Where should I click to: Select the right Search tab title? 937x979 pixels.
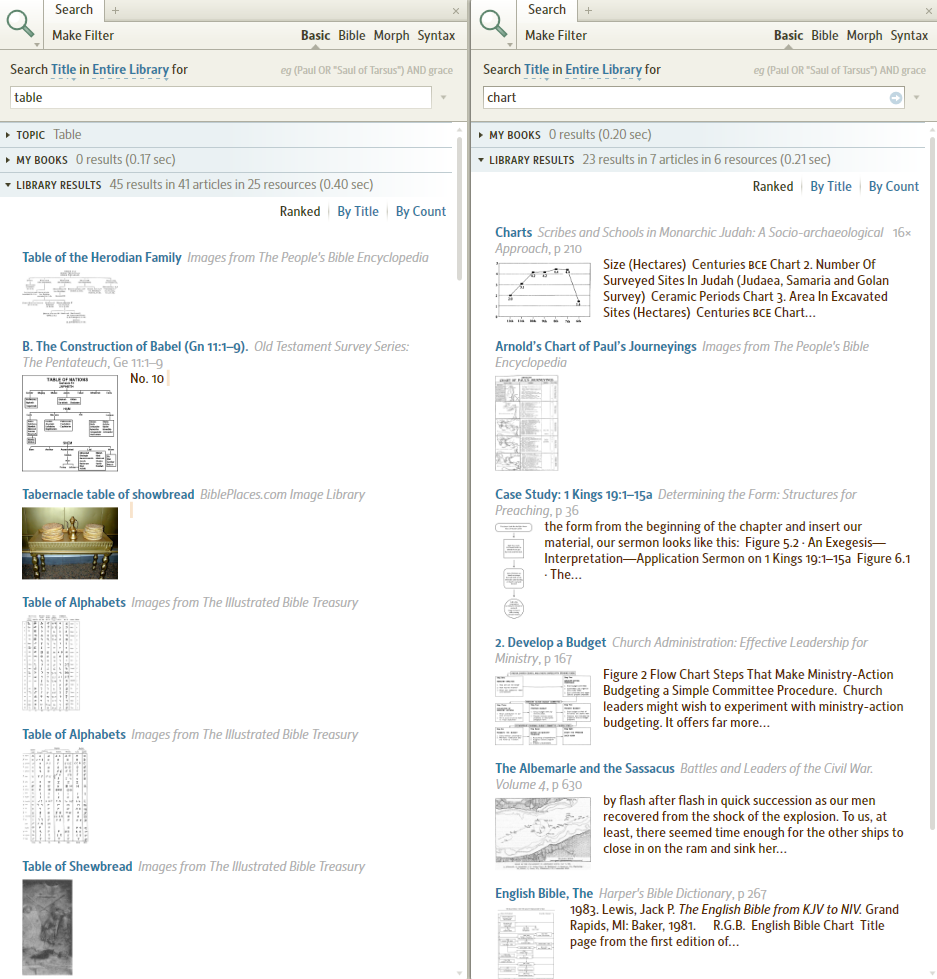pos(547,10)
